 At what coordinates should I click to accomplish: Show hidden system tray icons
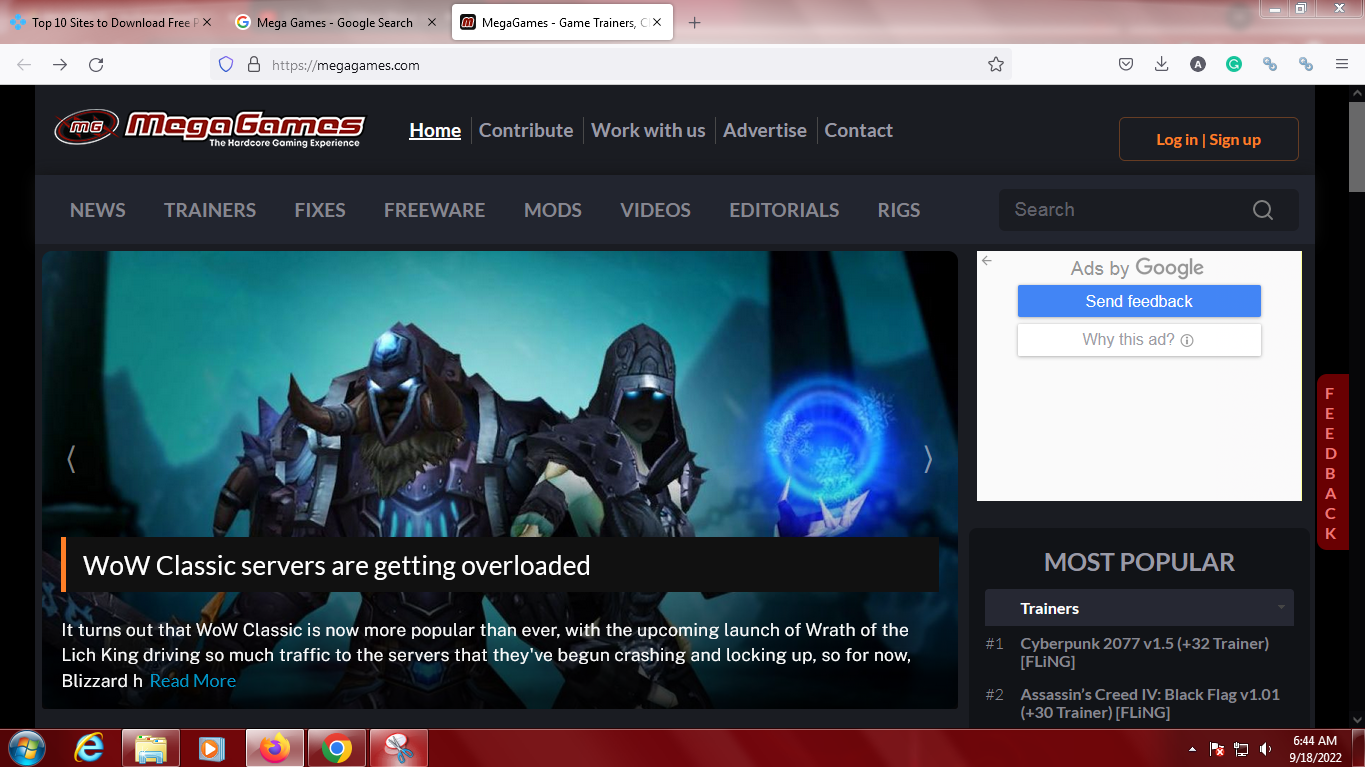pos(1192,749)
